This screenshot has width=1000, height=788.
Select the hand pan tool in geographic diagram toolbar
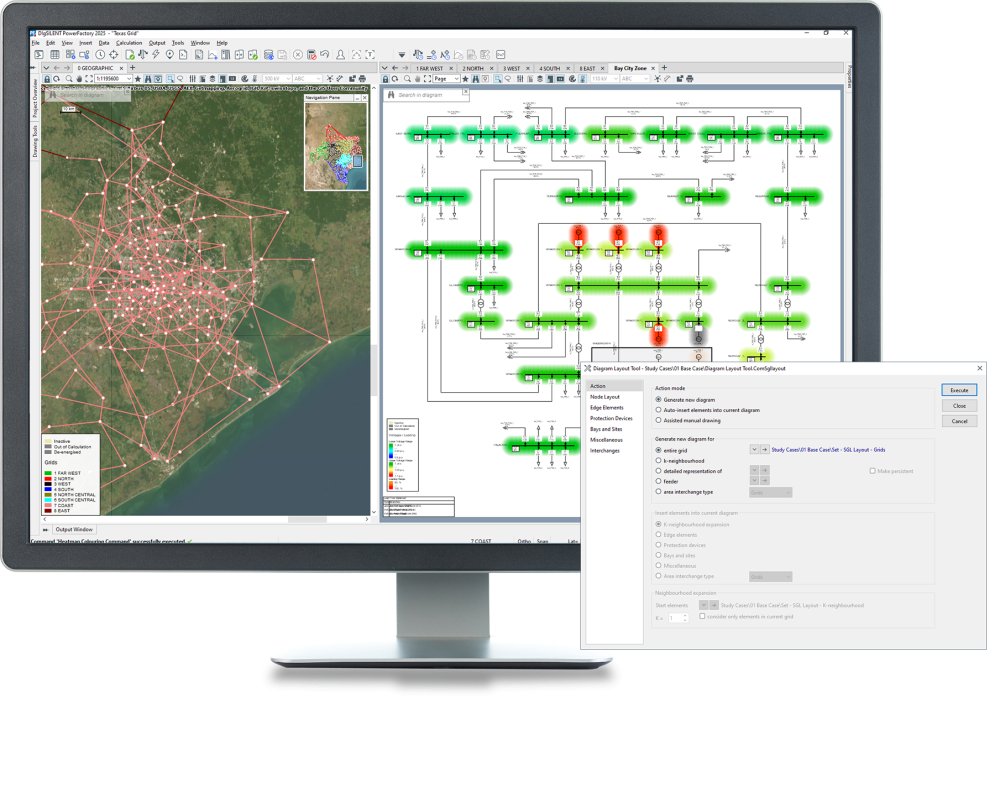[79, 79]
